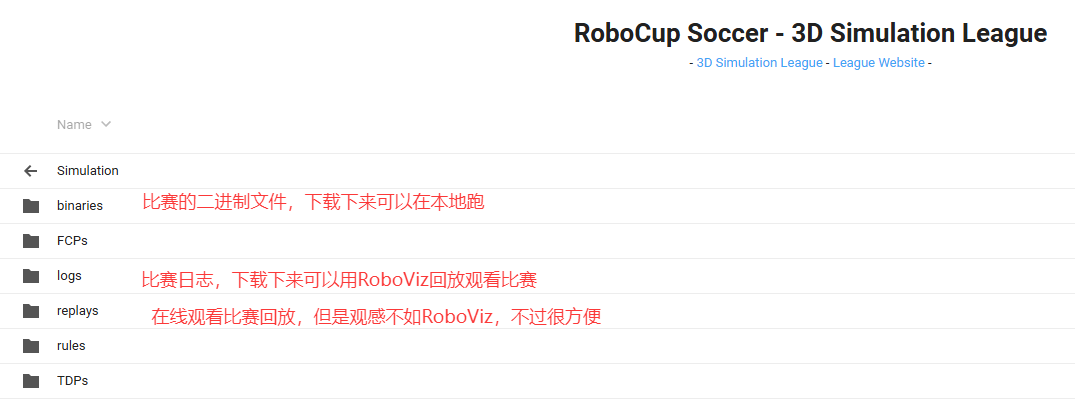Click the binaries folder name
The width and height of the screenshot is (1075, 408).
[x=80, y=206]
